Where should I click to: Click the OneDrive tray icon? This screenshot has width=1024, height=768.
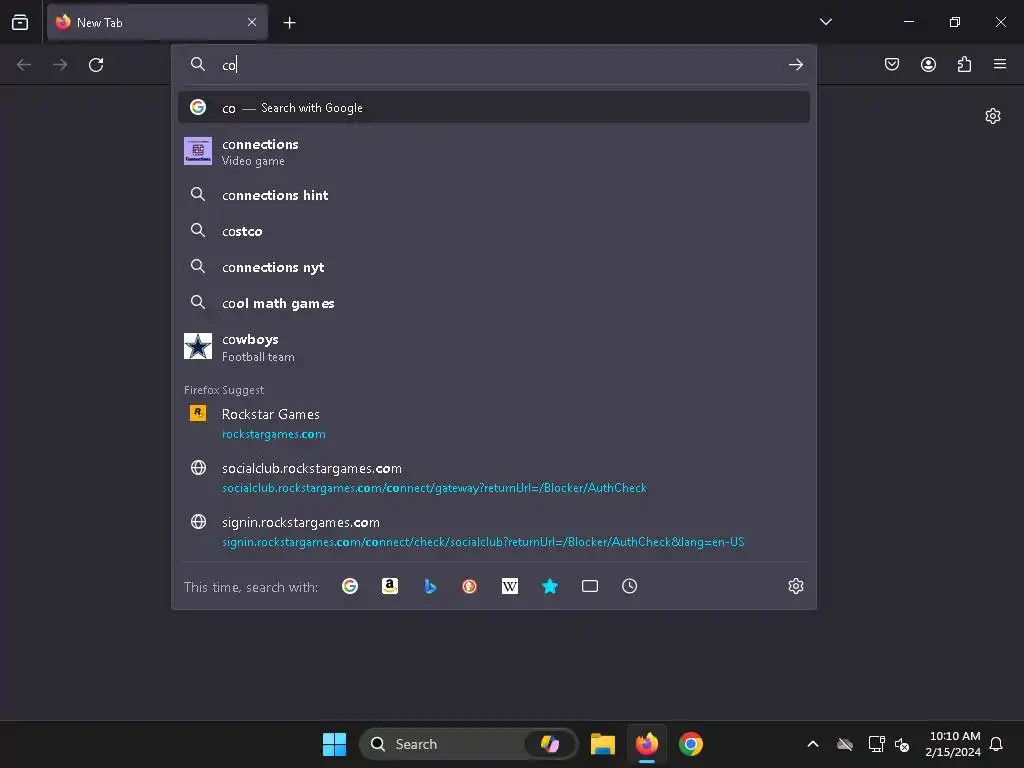coord(845,744)
